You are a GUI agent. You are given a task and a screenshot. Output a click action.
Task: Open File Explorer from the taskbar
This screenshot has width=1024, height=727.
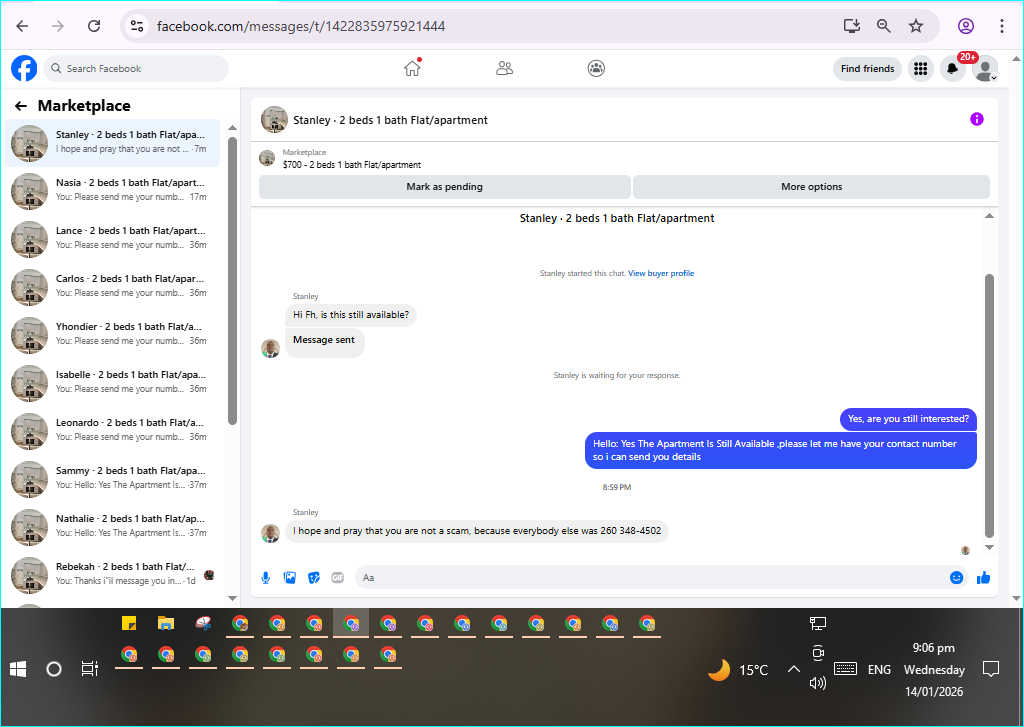pos(166,623)
